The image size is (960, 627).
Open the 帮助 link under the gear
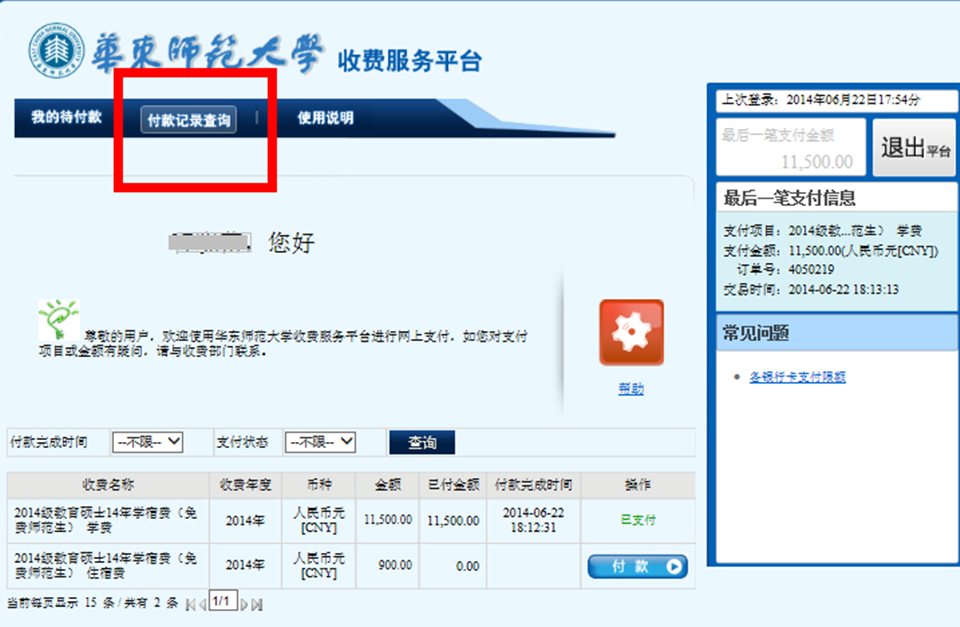tap(631, 388)
